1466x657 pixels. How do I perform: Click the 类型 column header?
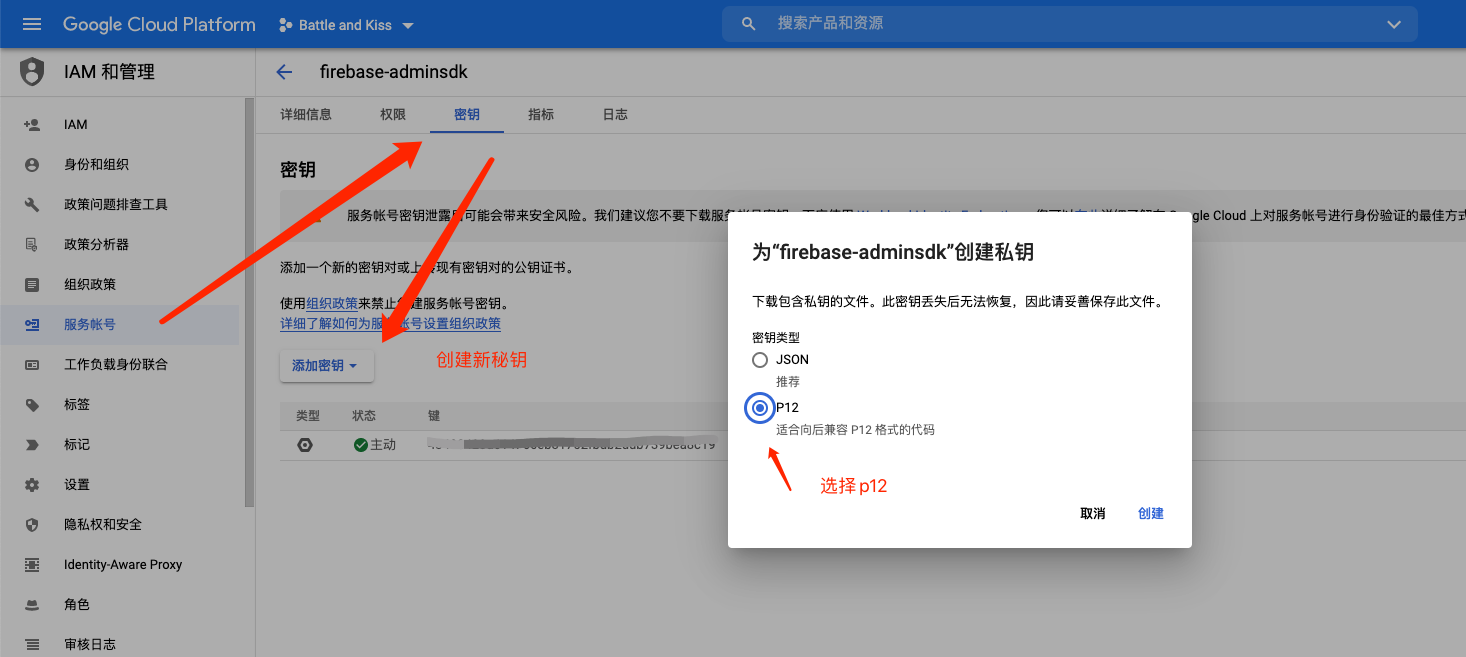click(x=308, y=416)
